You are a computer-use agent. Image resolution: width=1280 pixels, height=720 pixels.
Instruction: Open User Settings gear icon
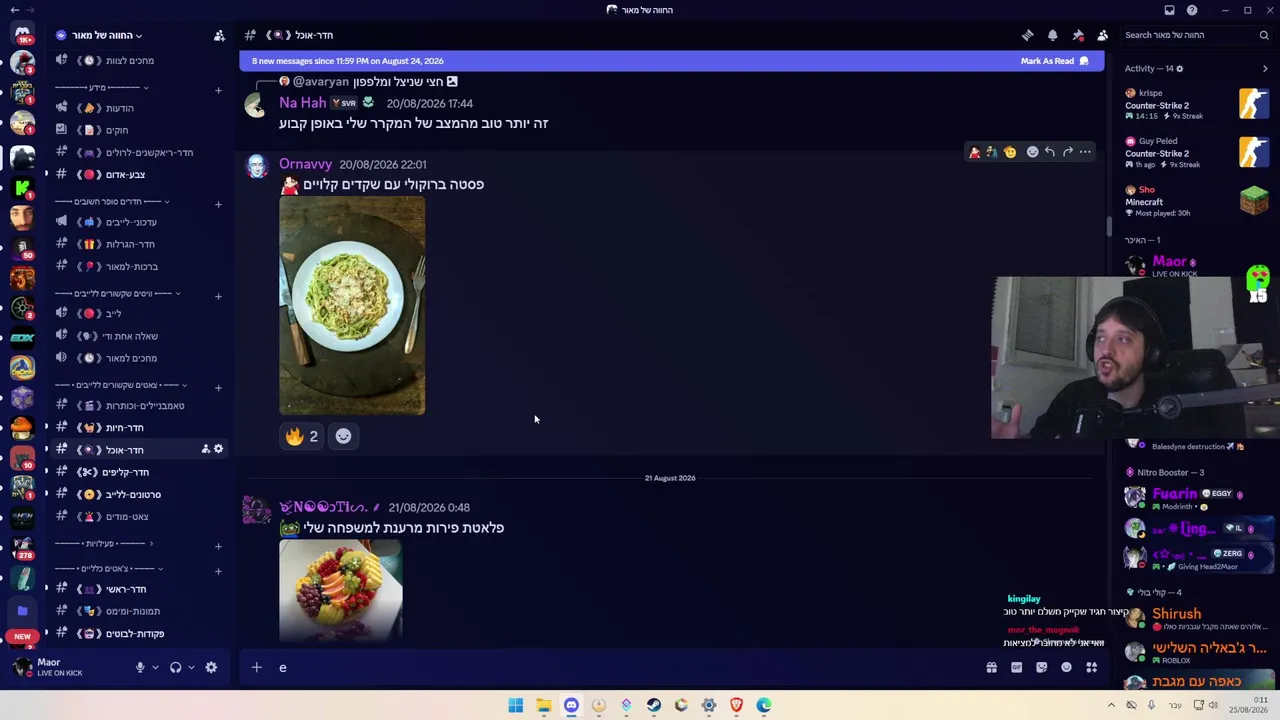pyautogui.click(x=211, y=667)
